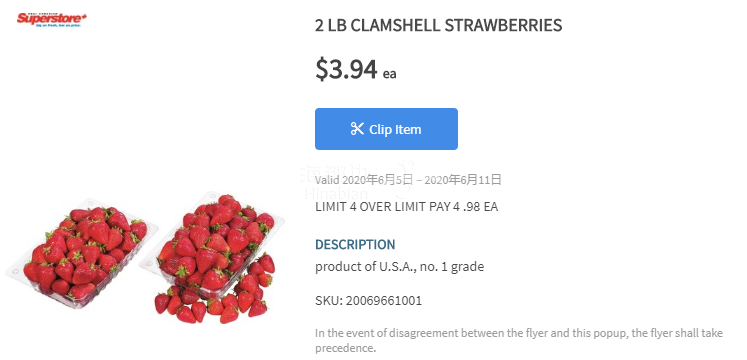Viewport: 747px width, 360px height.
Task: Click the SKU number 20069661001
Action: point(384,301)
